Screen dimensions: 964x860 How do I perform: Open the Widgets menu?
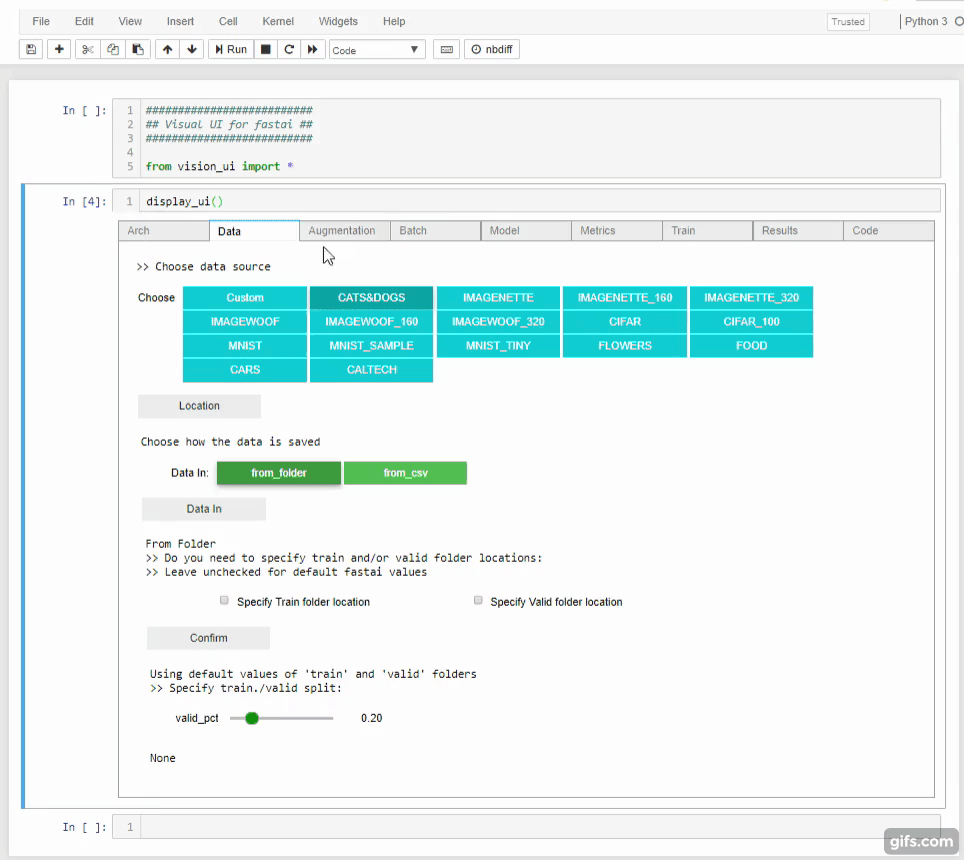(x=338, y=22)
